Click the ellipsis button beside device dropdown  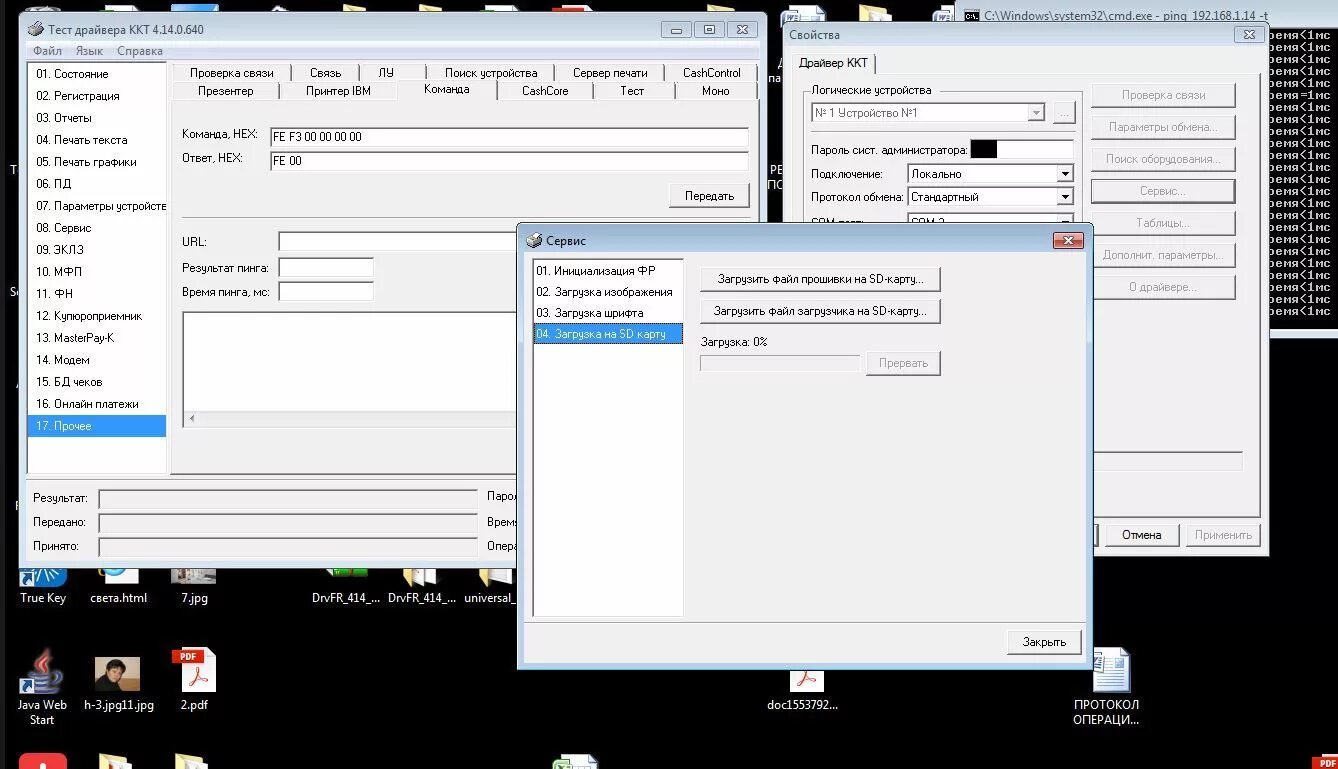1063,113
